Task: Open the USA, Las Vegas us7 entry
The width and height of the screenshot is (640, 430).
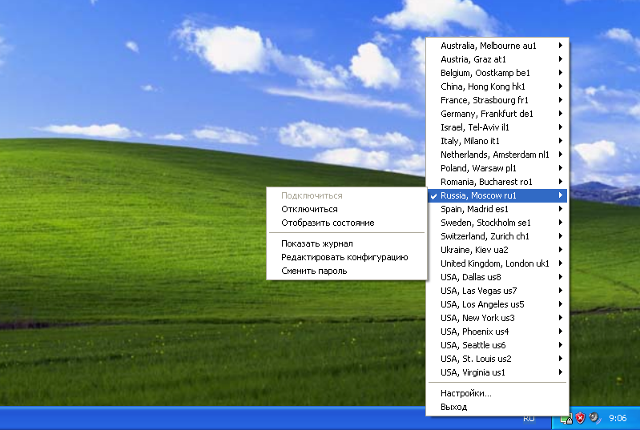Action: [497, 290]
